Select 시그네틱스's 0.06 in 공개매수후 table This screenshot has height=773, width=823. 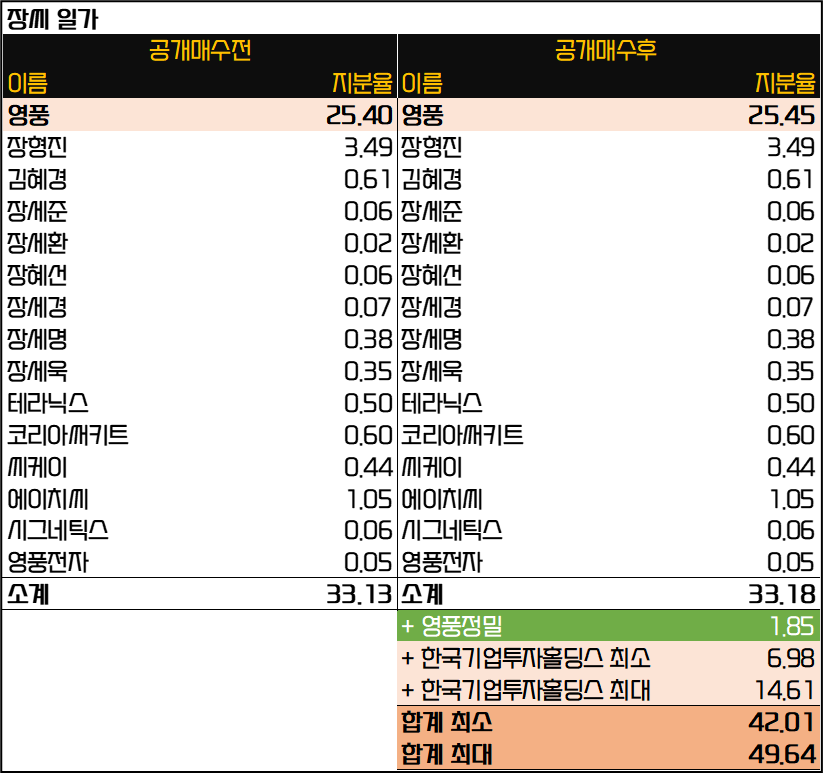click(791, 531)
